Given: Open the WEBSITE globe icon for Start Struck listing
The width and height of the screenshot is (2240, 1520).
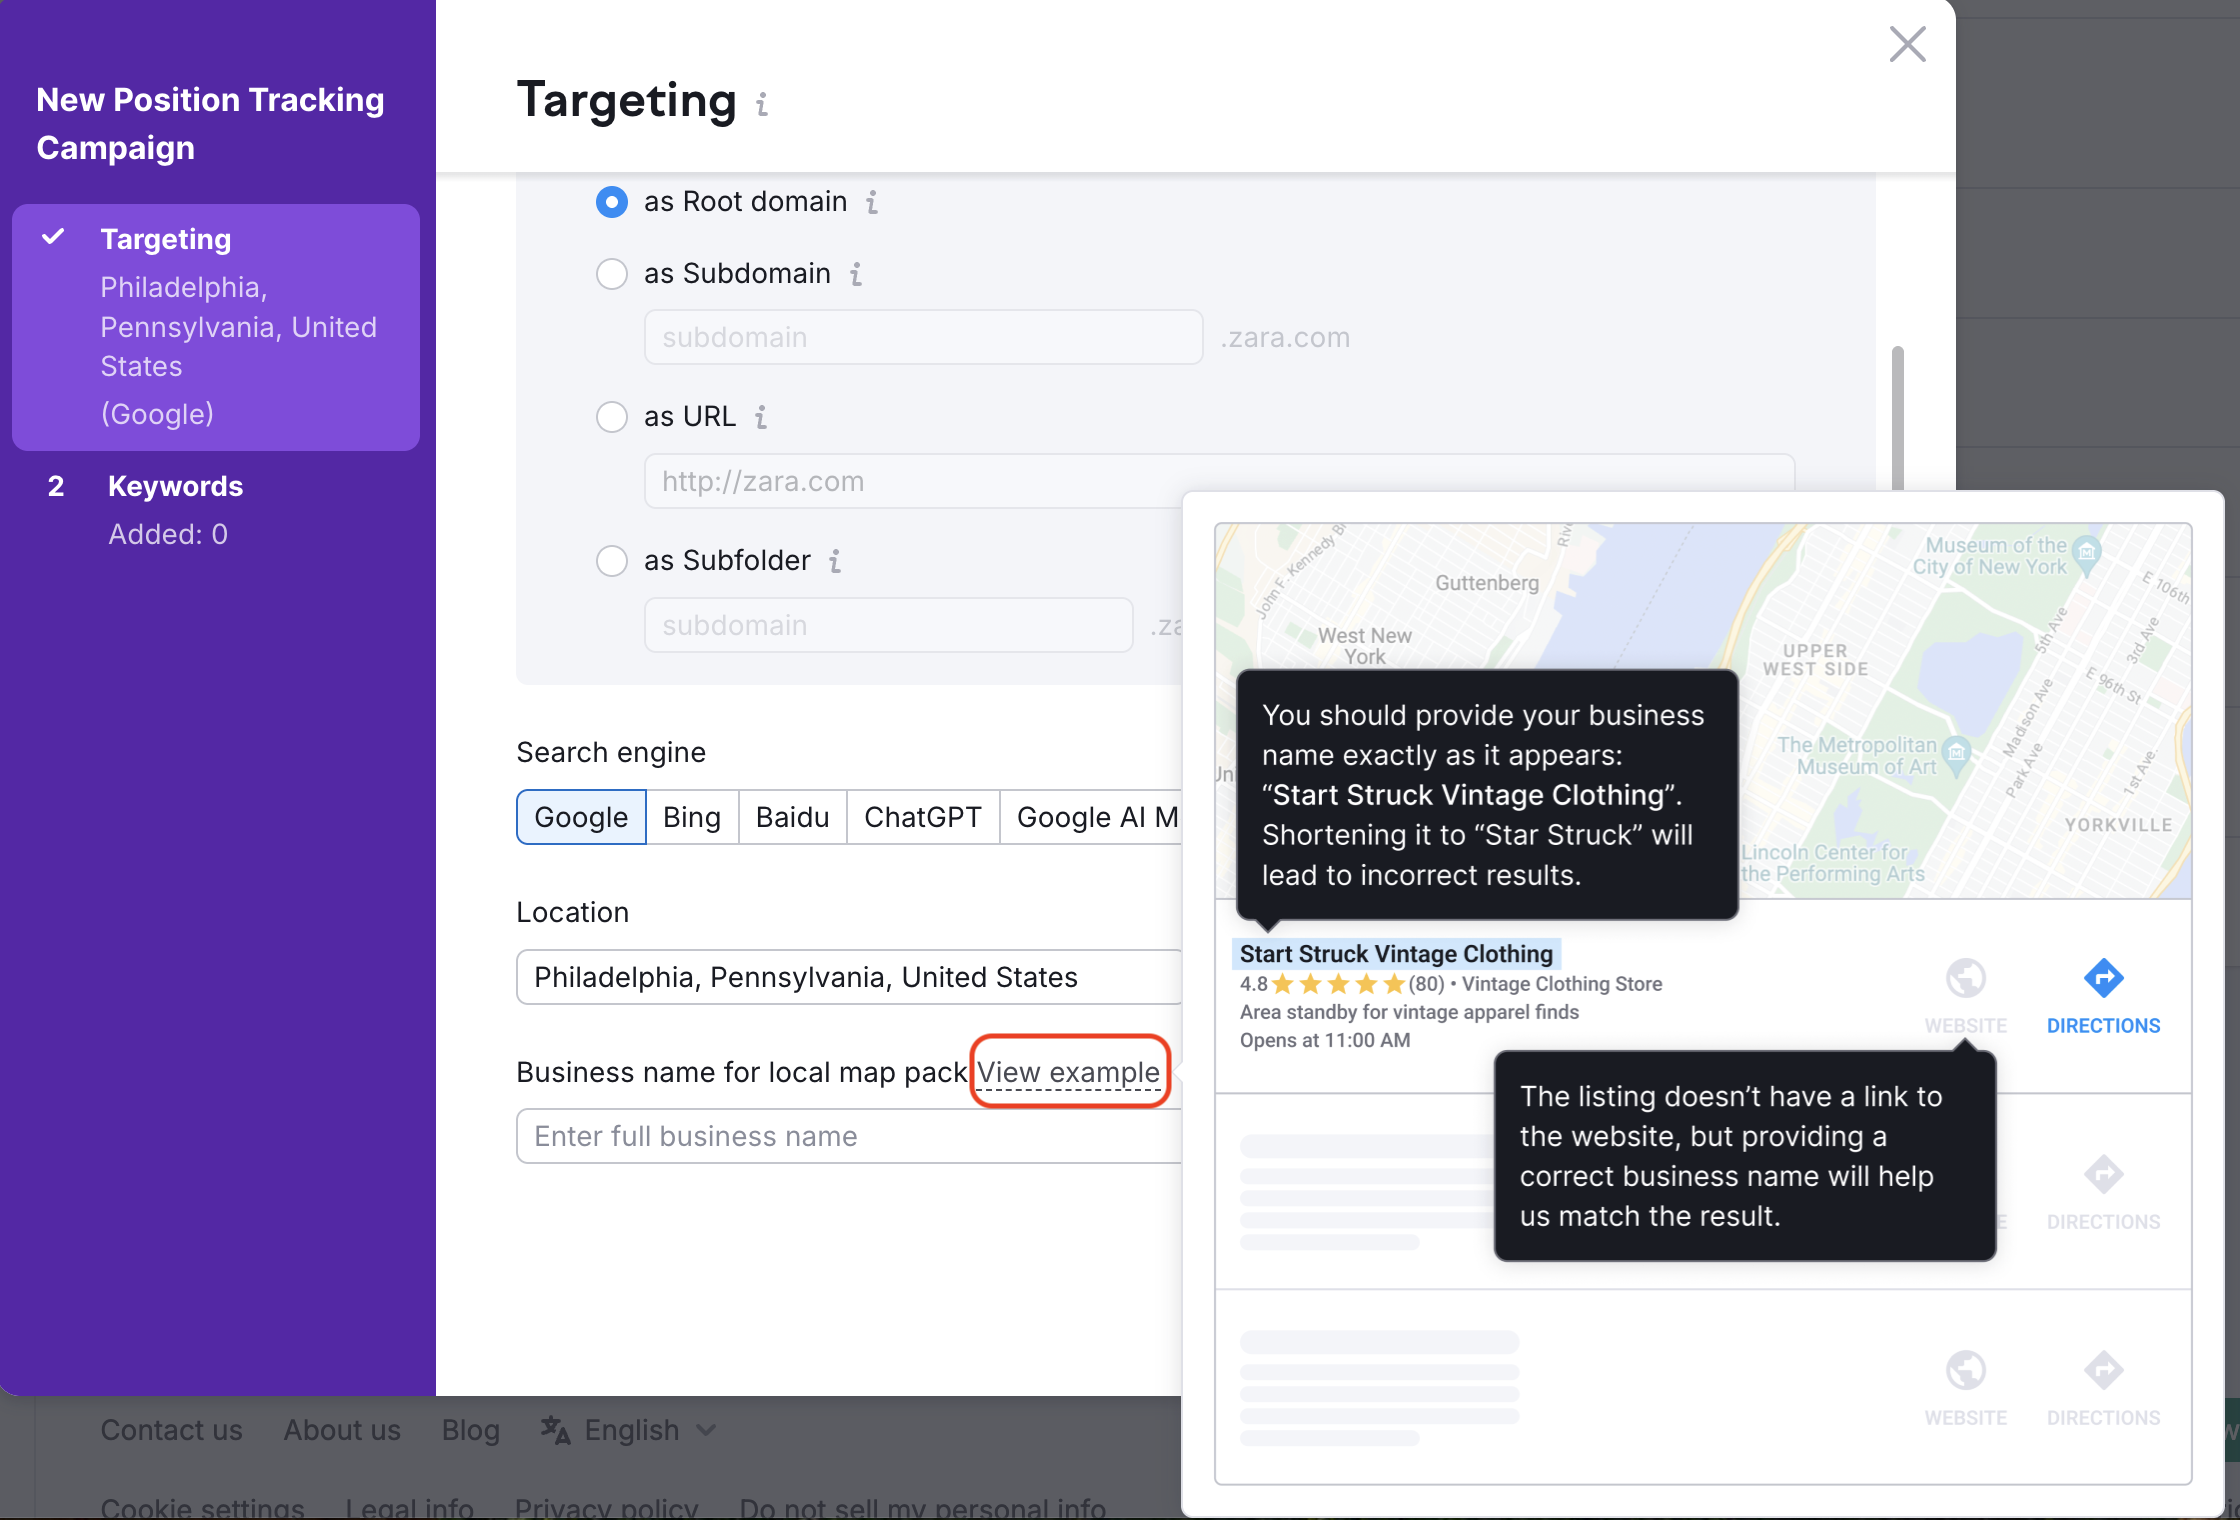Looking at the screenshot, I should coord(1966,978).
